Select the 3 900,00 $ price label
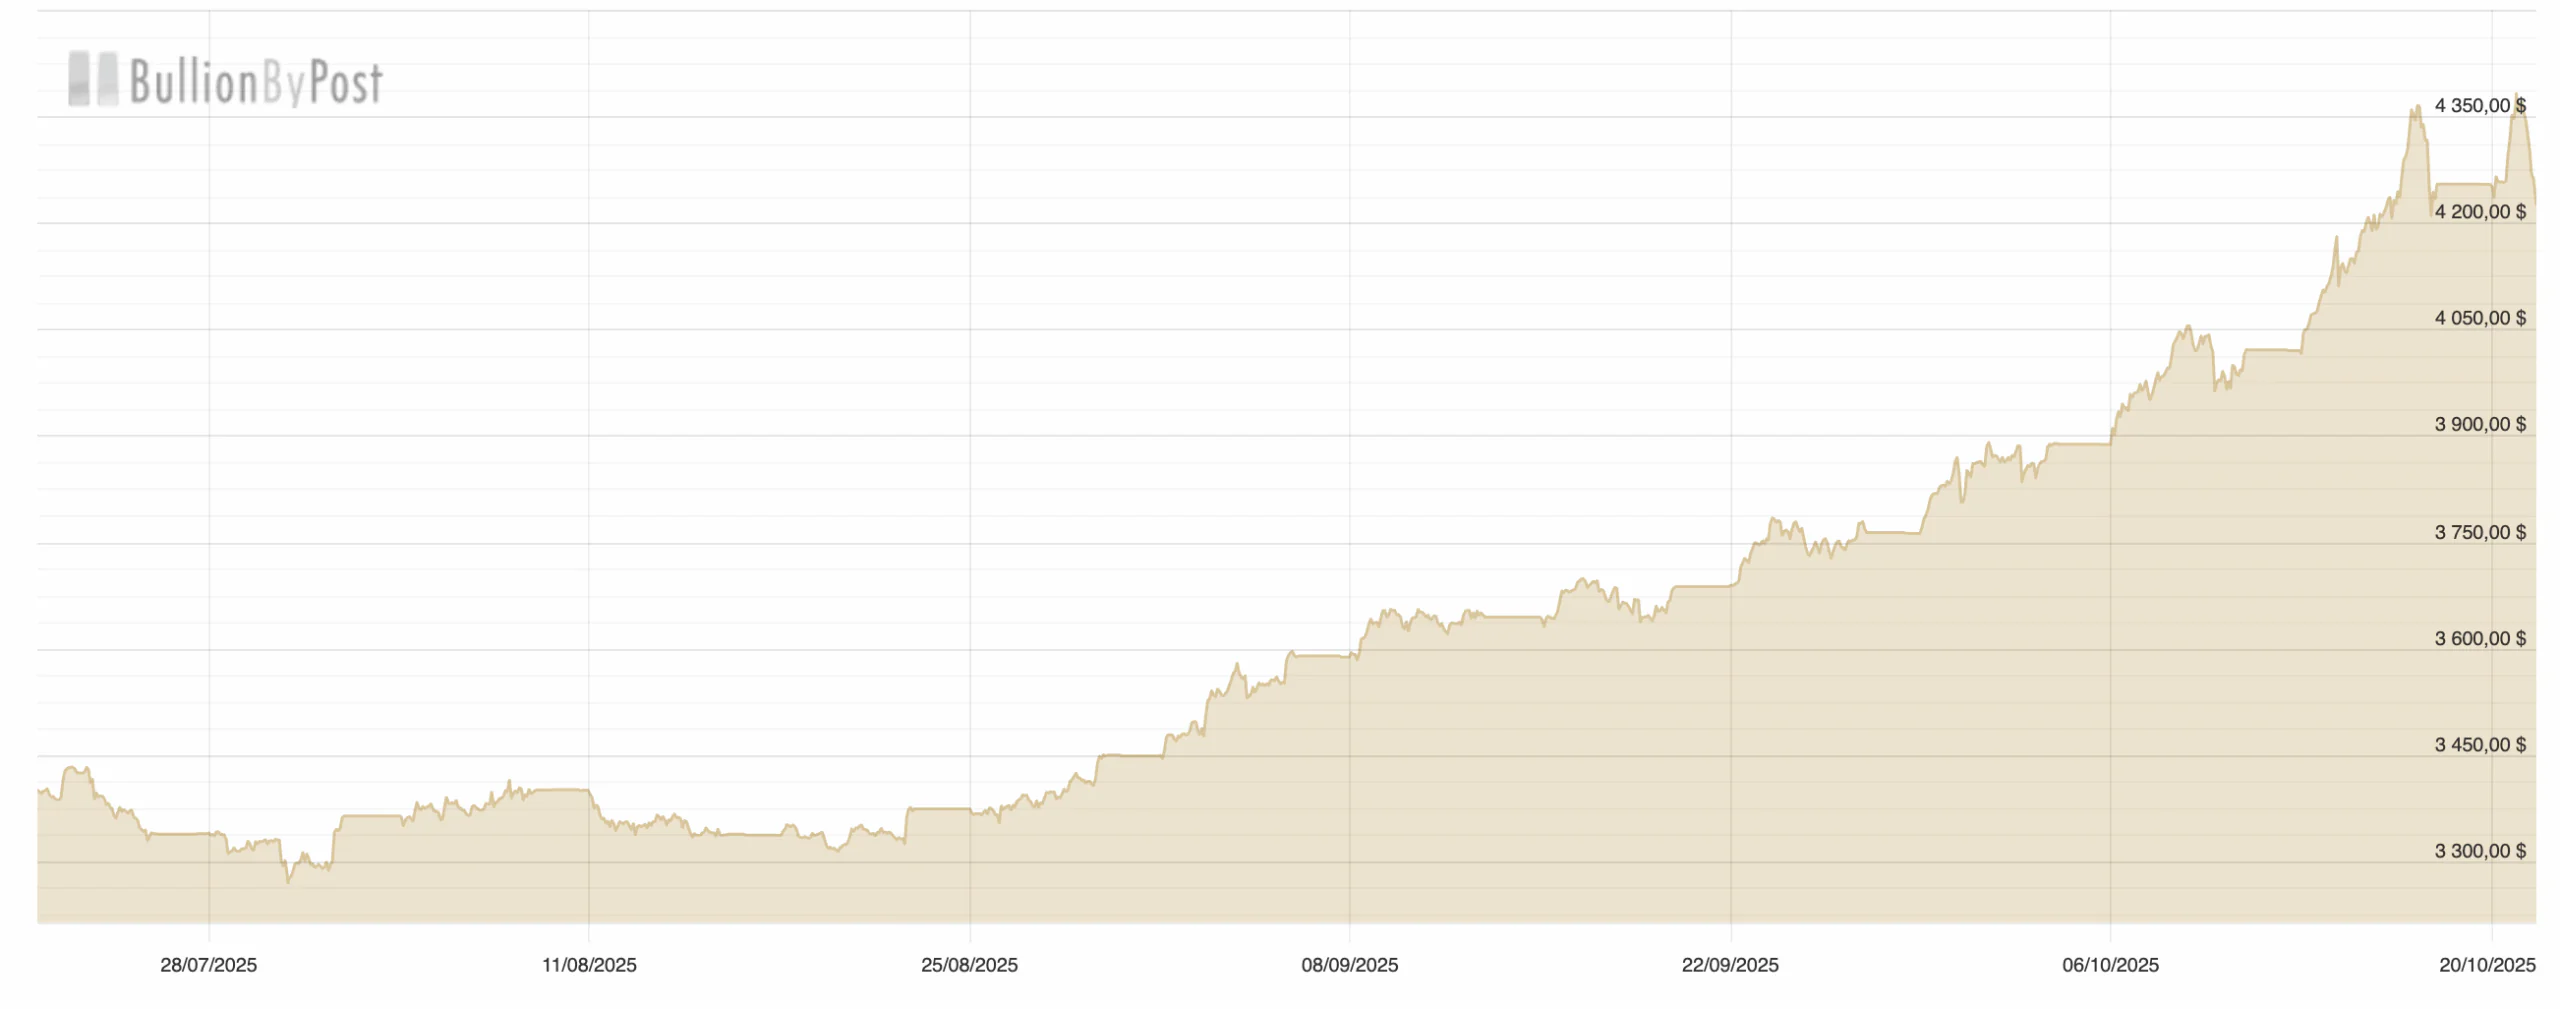The height and width of the screenshot is (1009, 2560). point(2480,424)
